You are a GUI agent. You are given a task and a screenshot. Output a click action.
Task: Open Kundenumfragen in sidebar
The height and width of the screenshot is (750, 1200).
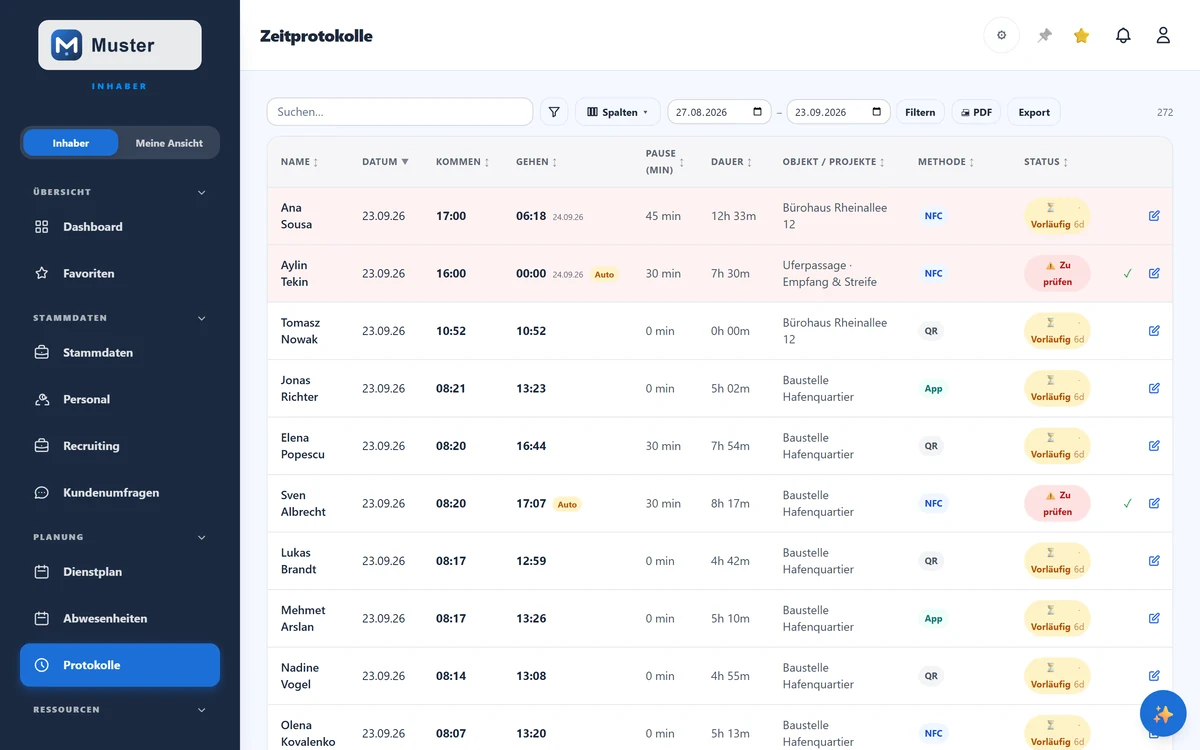120,492
